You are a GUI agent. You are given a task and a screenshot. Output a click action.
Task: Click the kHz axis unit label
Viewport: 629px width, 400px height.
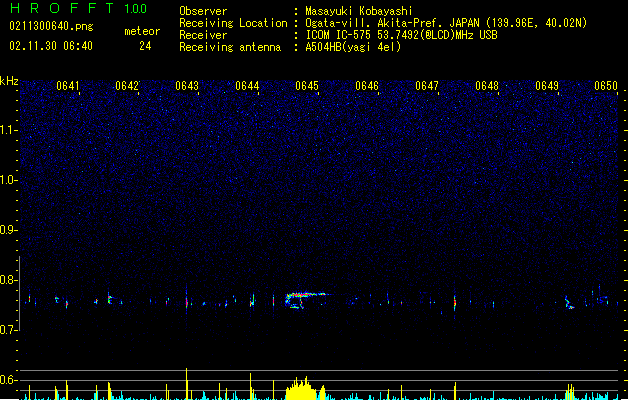pos(9,81)
